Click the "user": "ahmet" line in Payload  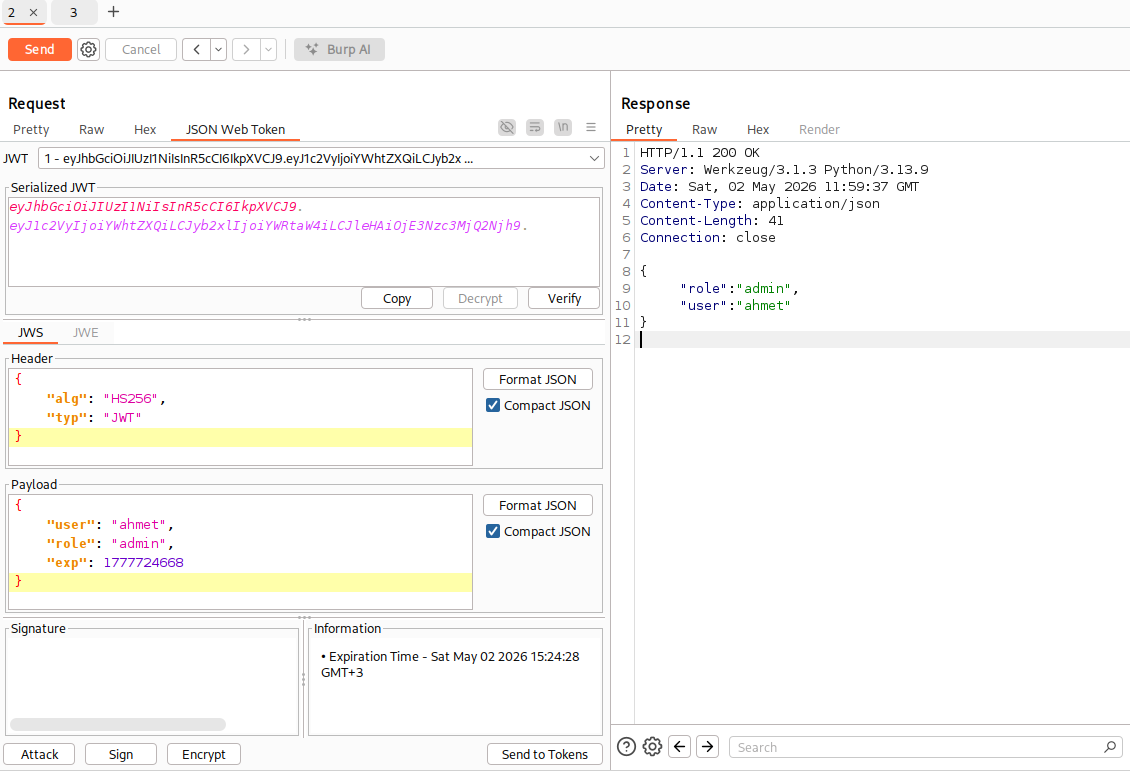point(110,525)
